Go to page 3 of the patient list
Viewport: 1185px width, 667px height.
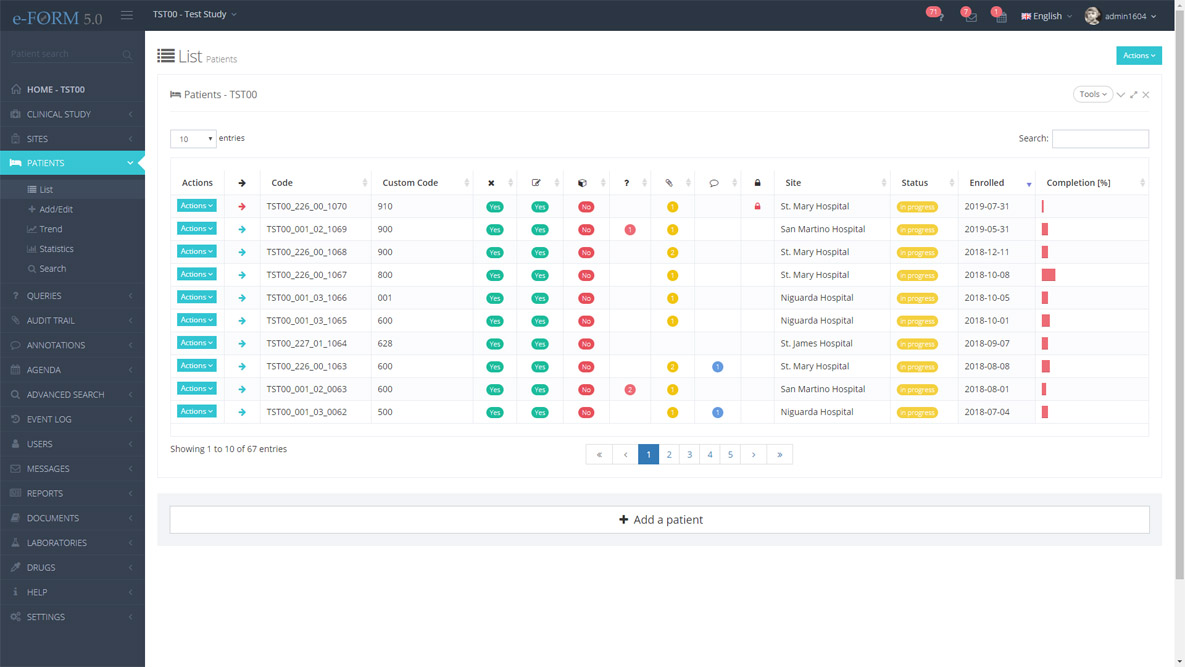click(x=689, y=455)
